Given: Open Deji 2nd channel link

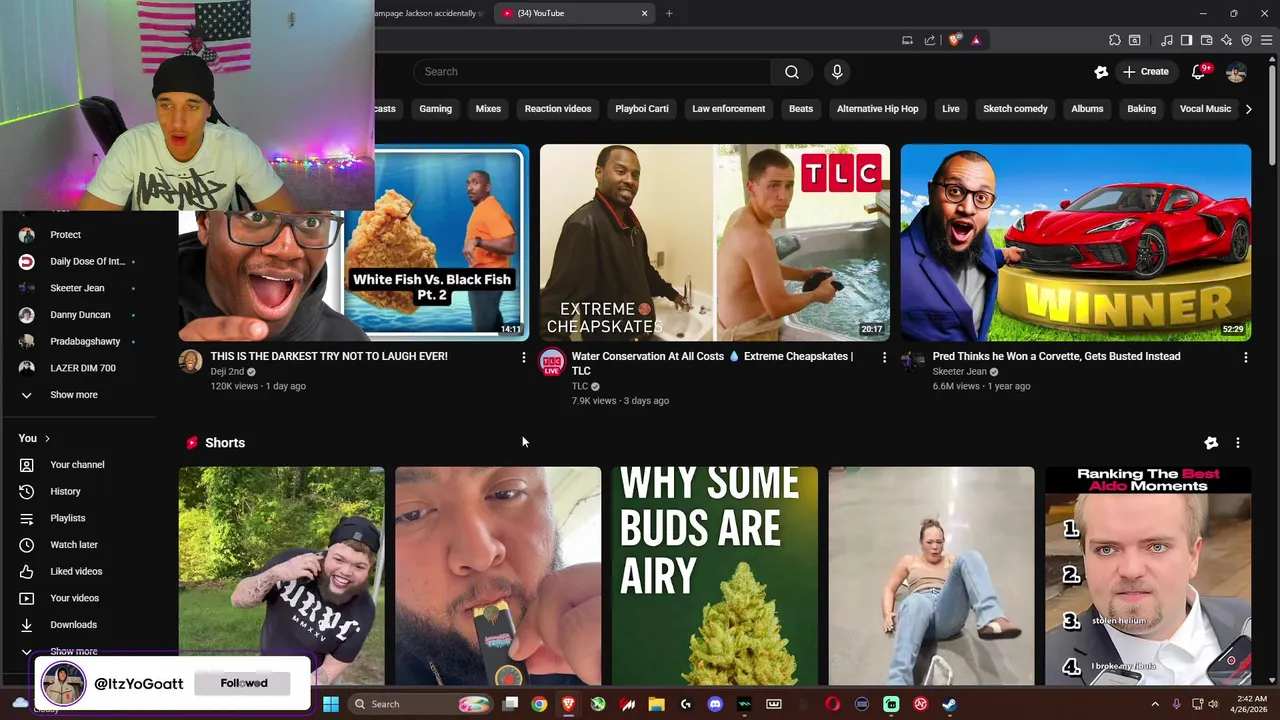Looking at the screenshot, I should coord(227,372).
